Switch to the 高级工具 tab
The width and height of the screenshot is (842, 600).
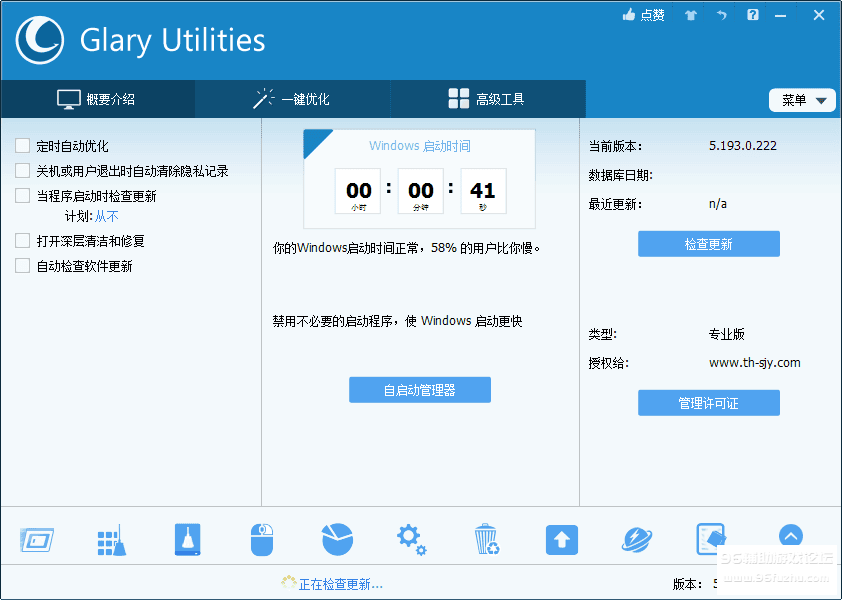(x=487, y=99)
